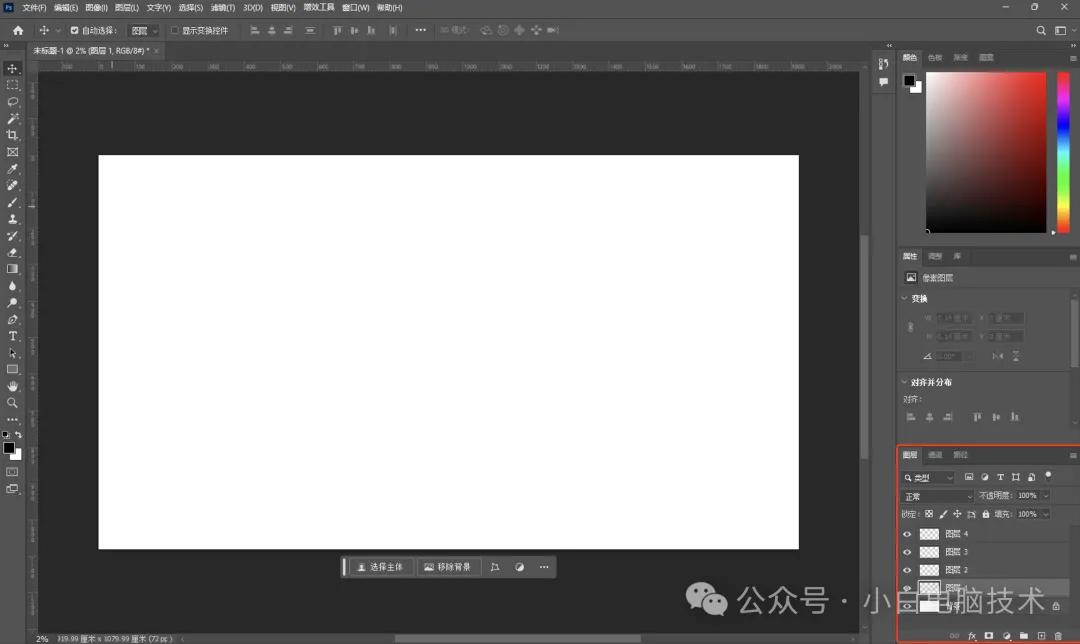Click inside the red color picker field
The height and width of the screenshot is (644, 1080).
click(x=985, y=150)
